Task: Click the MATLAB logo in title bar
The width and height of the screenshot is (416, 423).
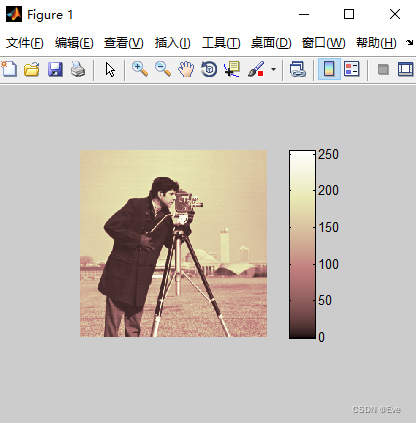Action: point(14,14)
